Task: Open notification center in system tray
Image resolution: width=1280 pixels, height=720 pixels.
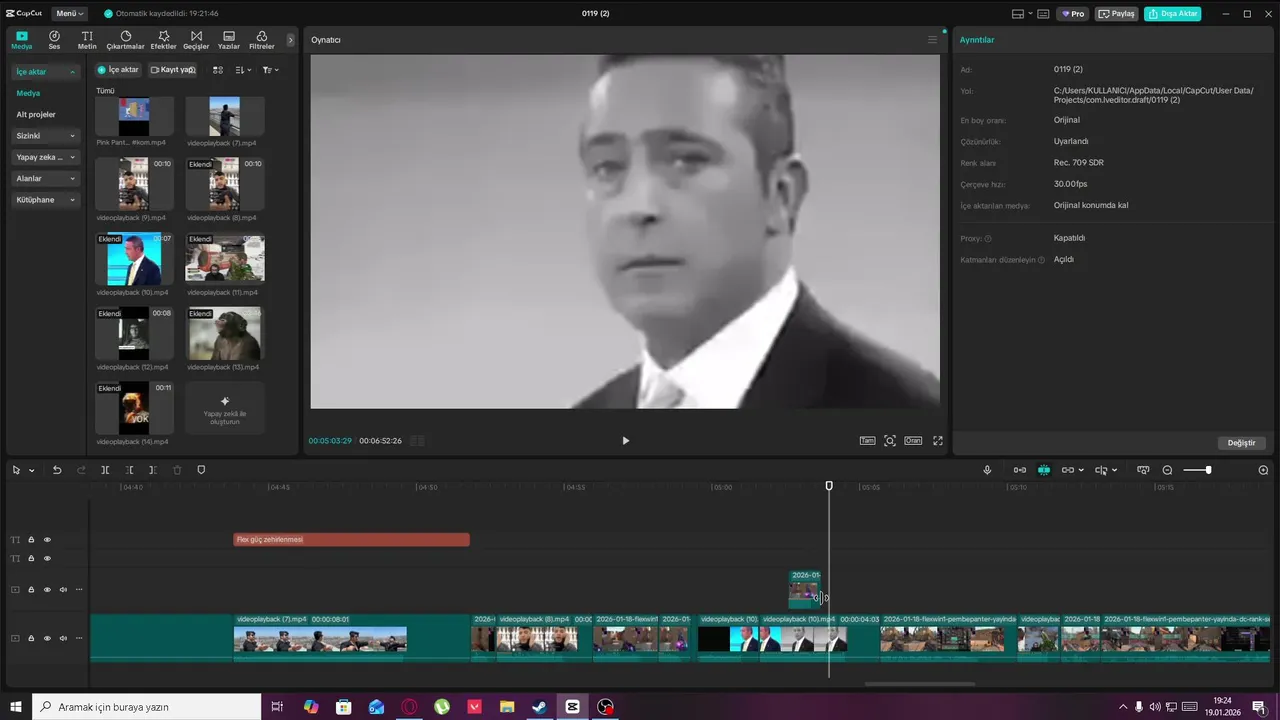Action: coord(1258,707)
